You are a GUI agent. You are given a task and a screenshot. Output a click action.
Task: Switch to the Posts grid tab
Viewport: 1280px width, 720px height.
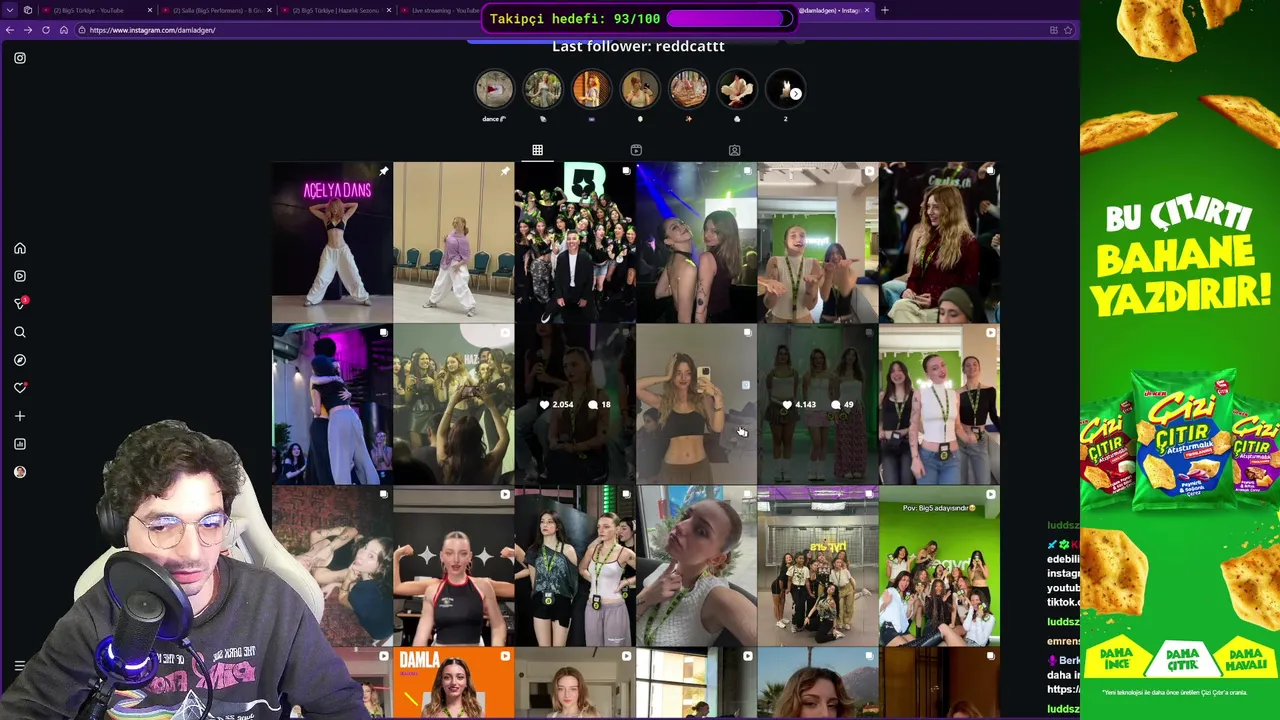[537, 150]
